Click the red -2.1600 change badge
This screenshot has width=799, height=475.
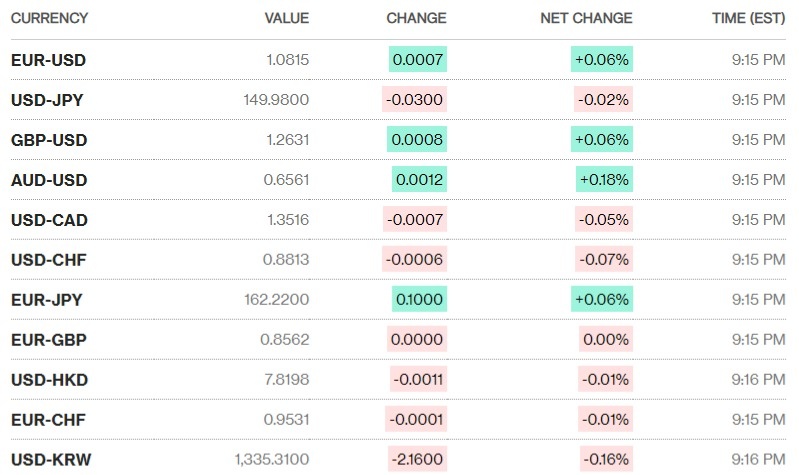(416, 460)
